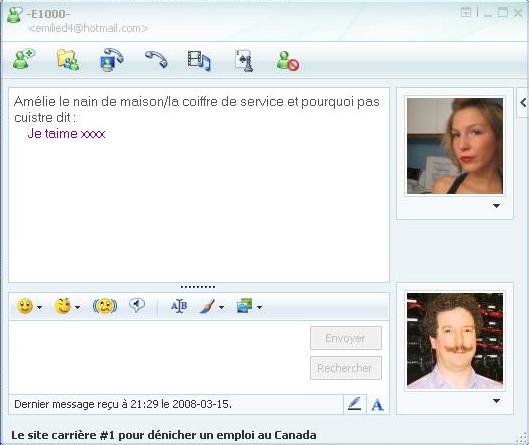
Task: Open my display picture options arrow
Action: click(x=496, y=401)
